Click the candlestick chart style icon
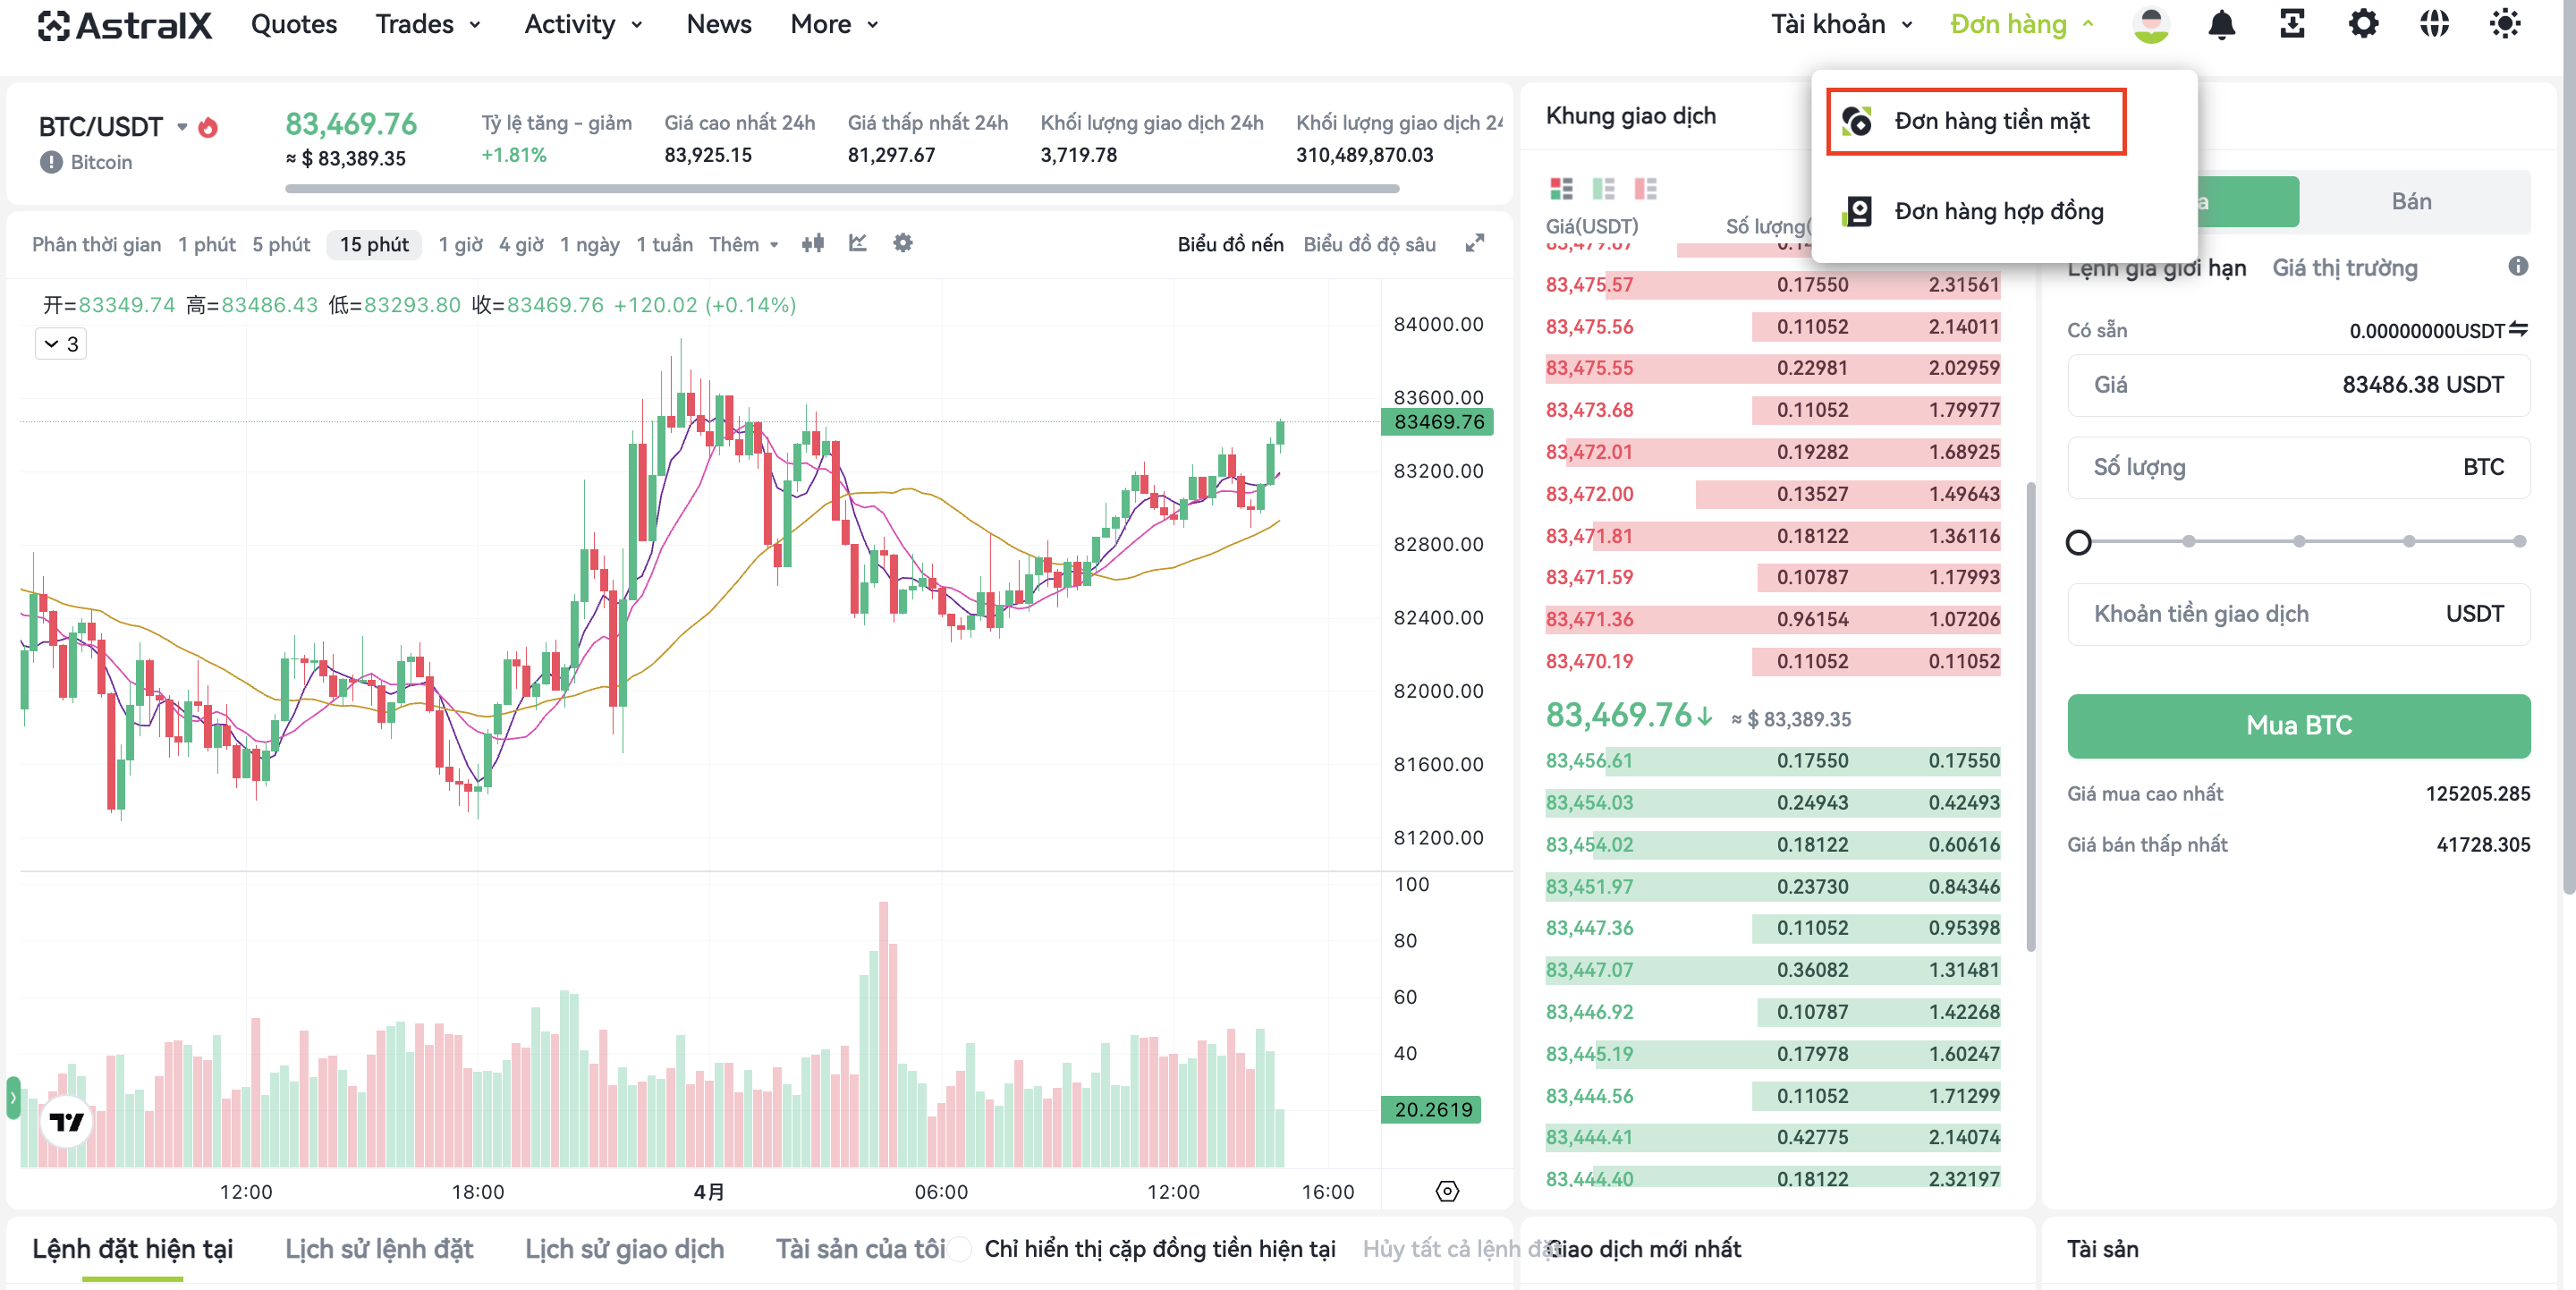Image resolution: width=2576 pixels, height=1290 pixels. (812, 243)
